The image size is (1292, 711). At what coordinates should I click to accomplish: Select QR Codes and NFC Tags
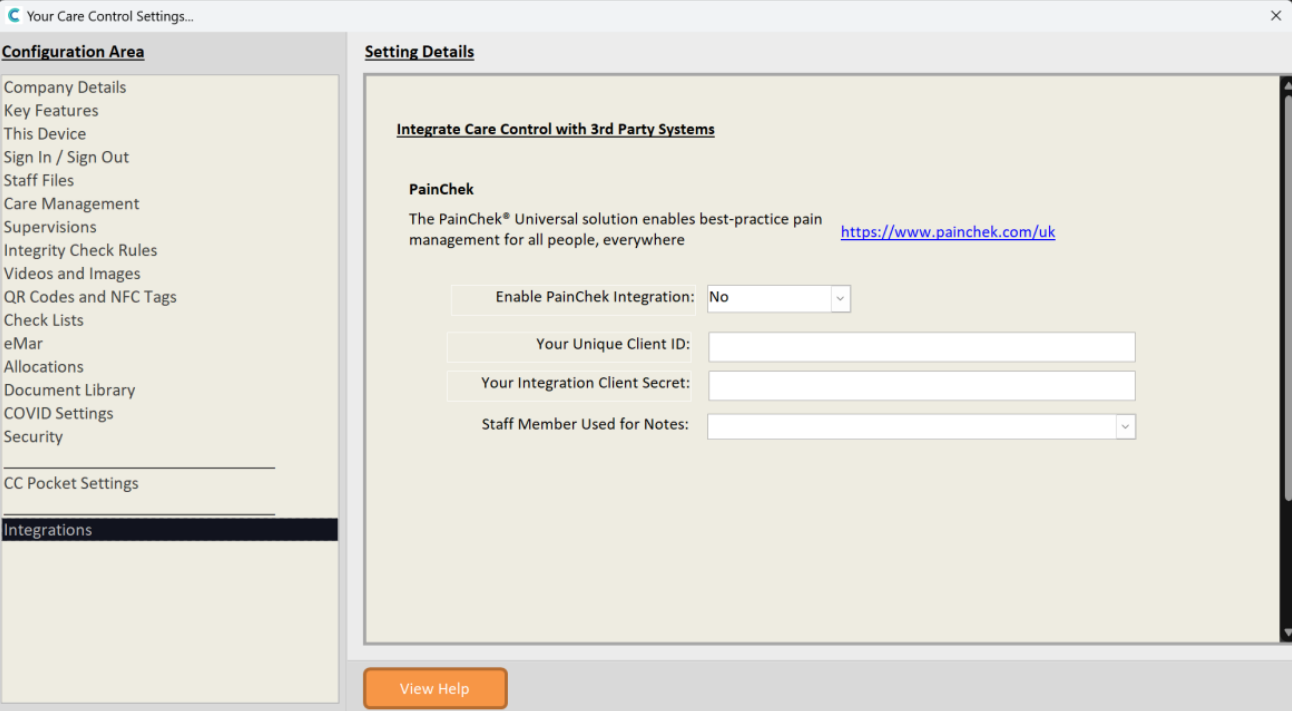[90, 297]
